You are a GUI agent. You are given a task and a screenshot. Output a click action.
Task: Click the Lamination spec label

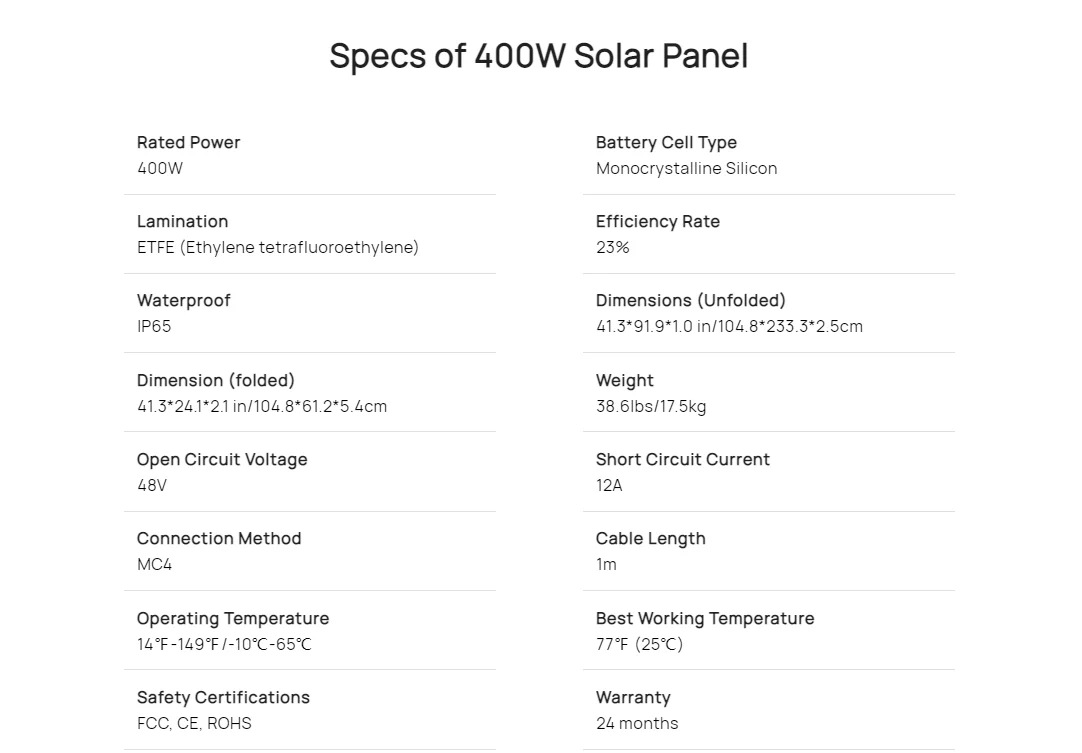click(182, 221)
